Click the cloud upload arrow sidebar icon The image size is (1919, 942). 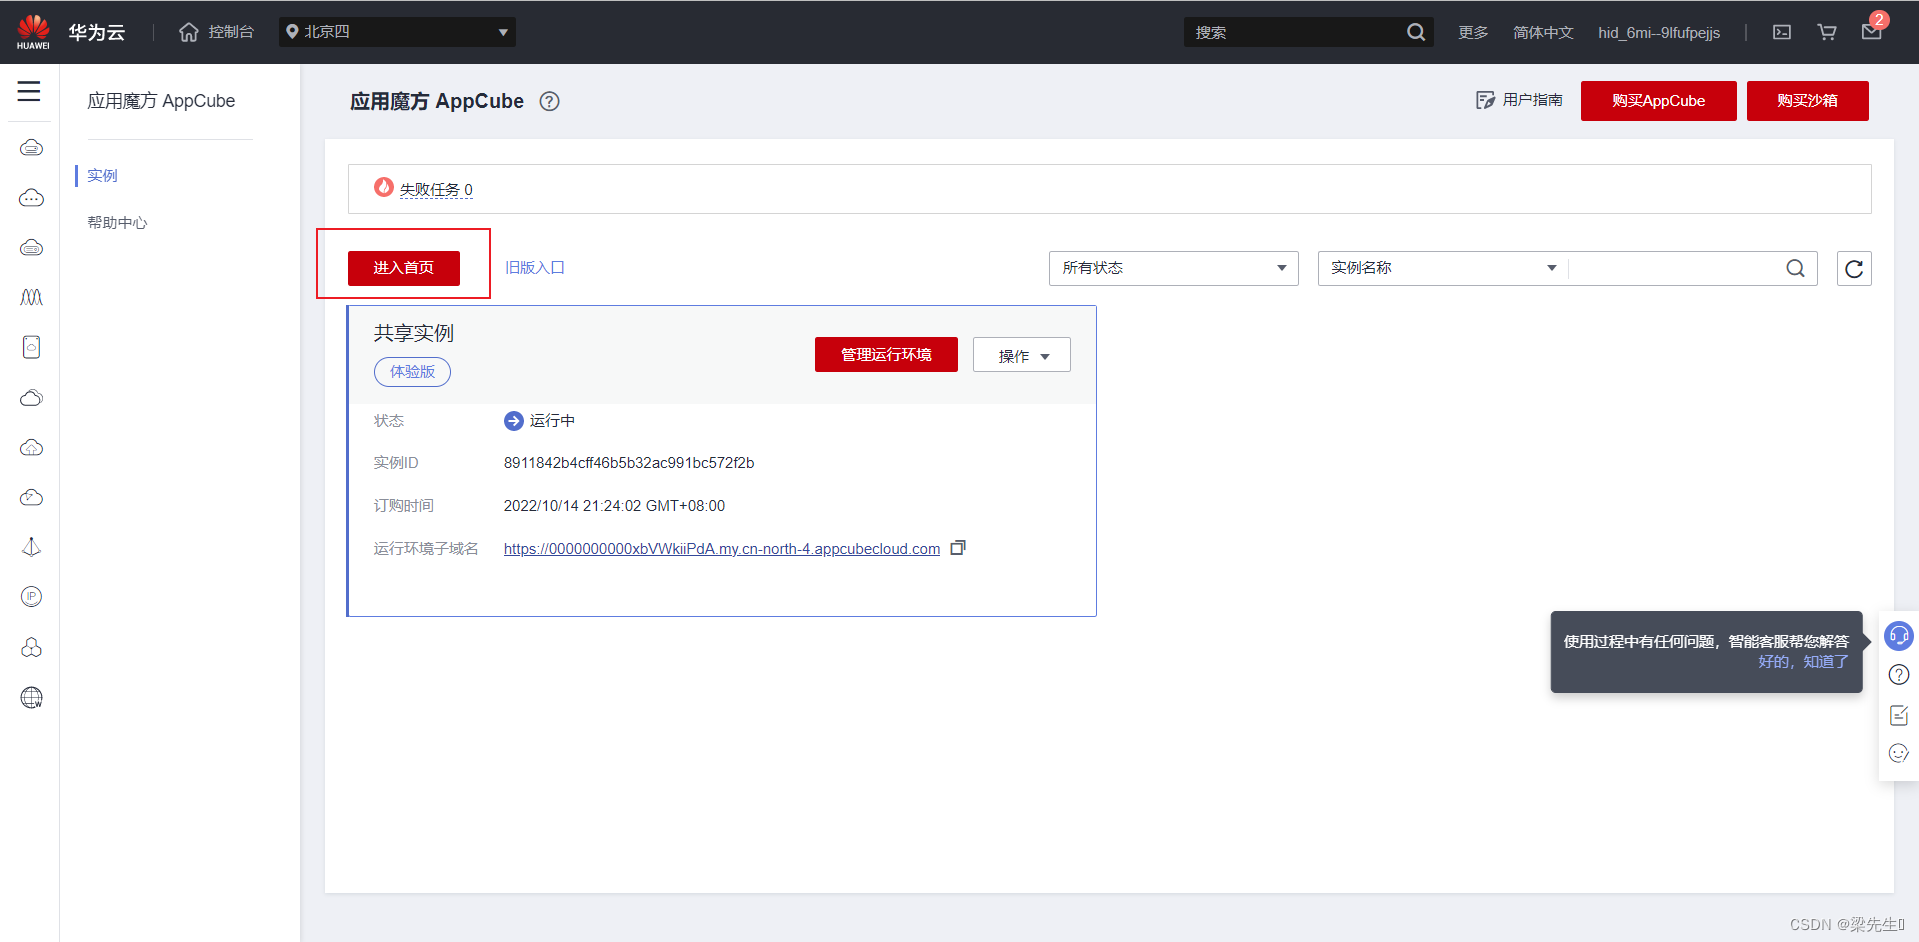(x=31, y=447)
